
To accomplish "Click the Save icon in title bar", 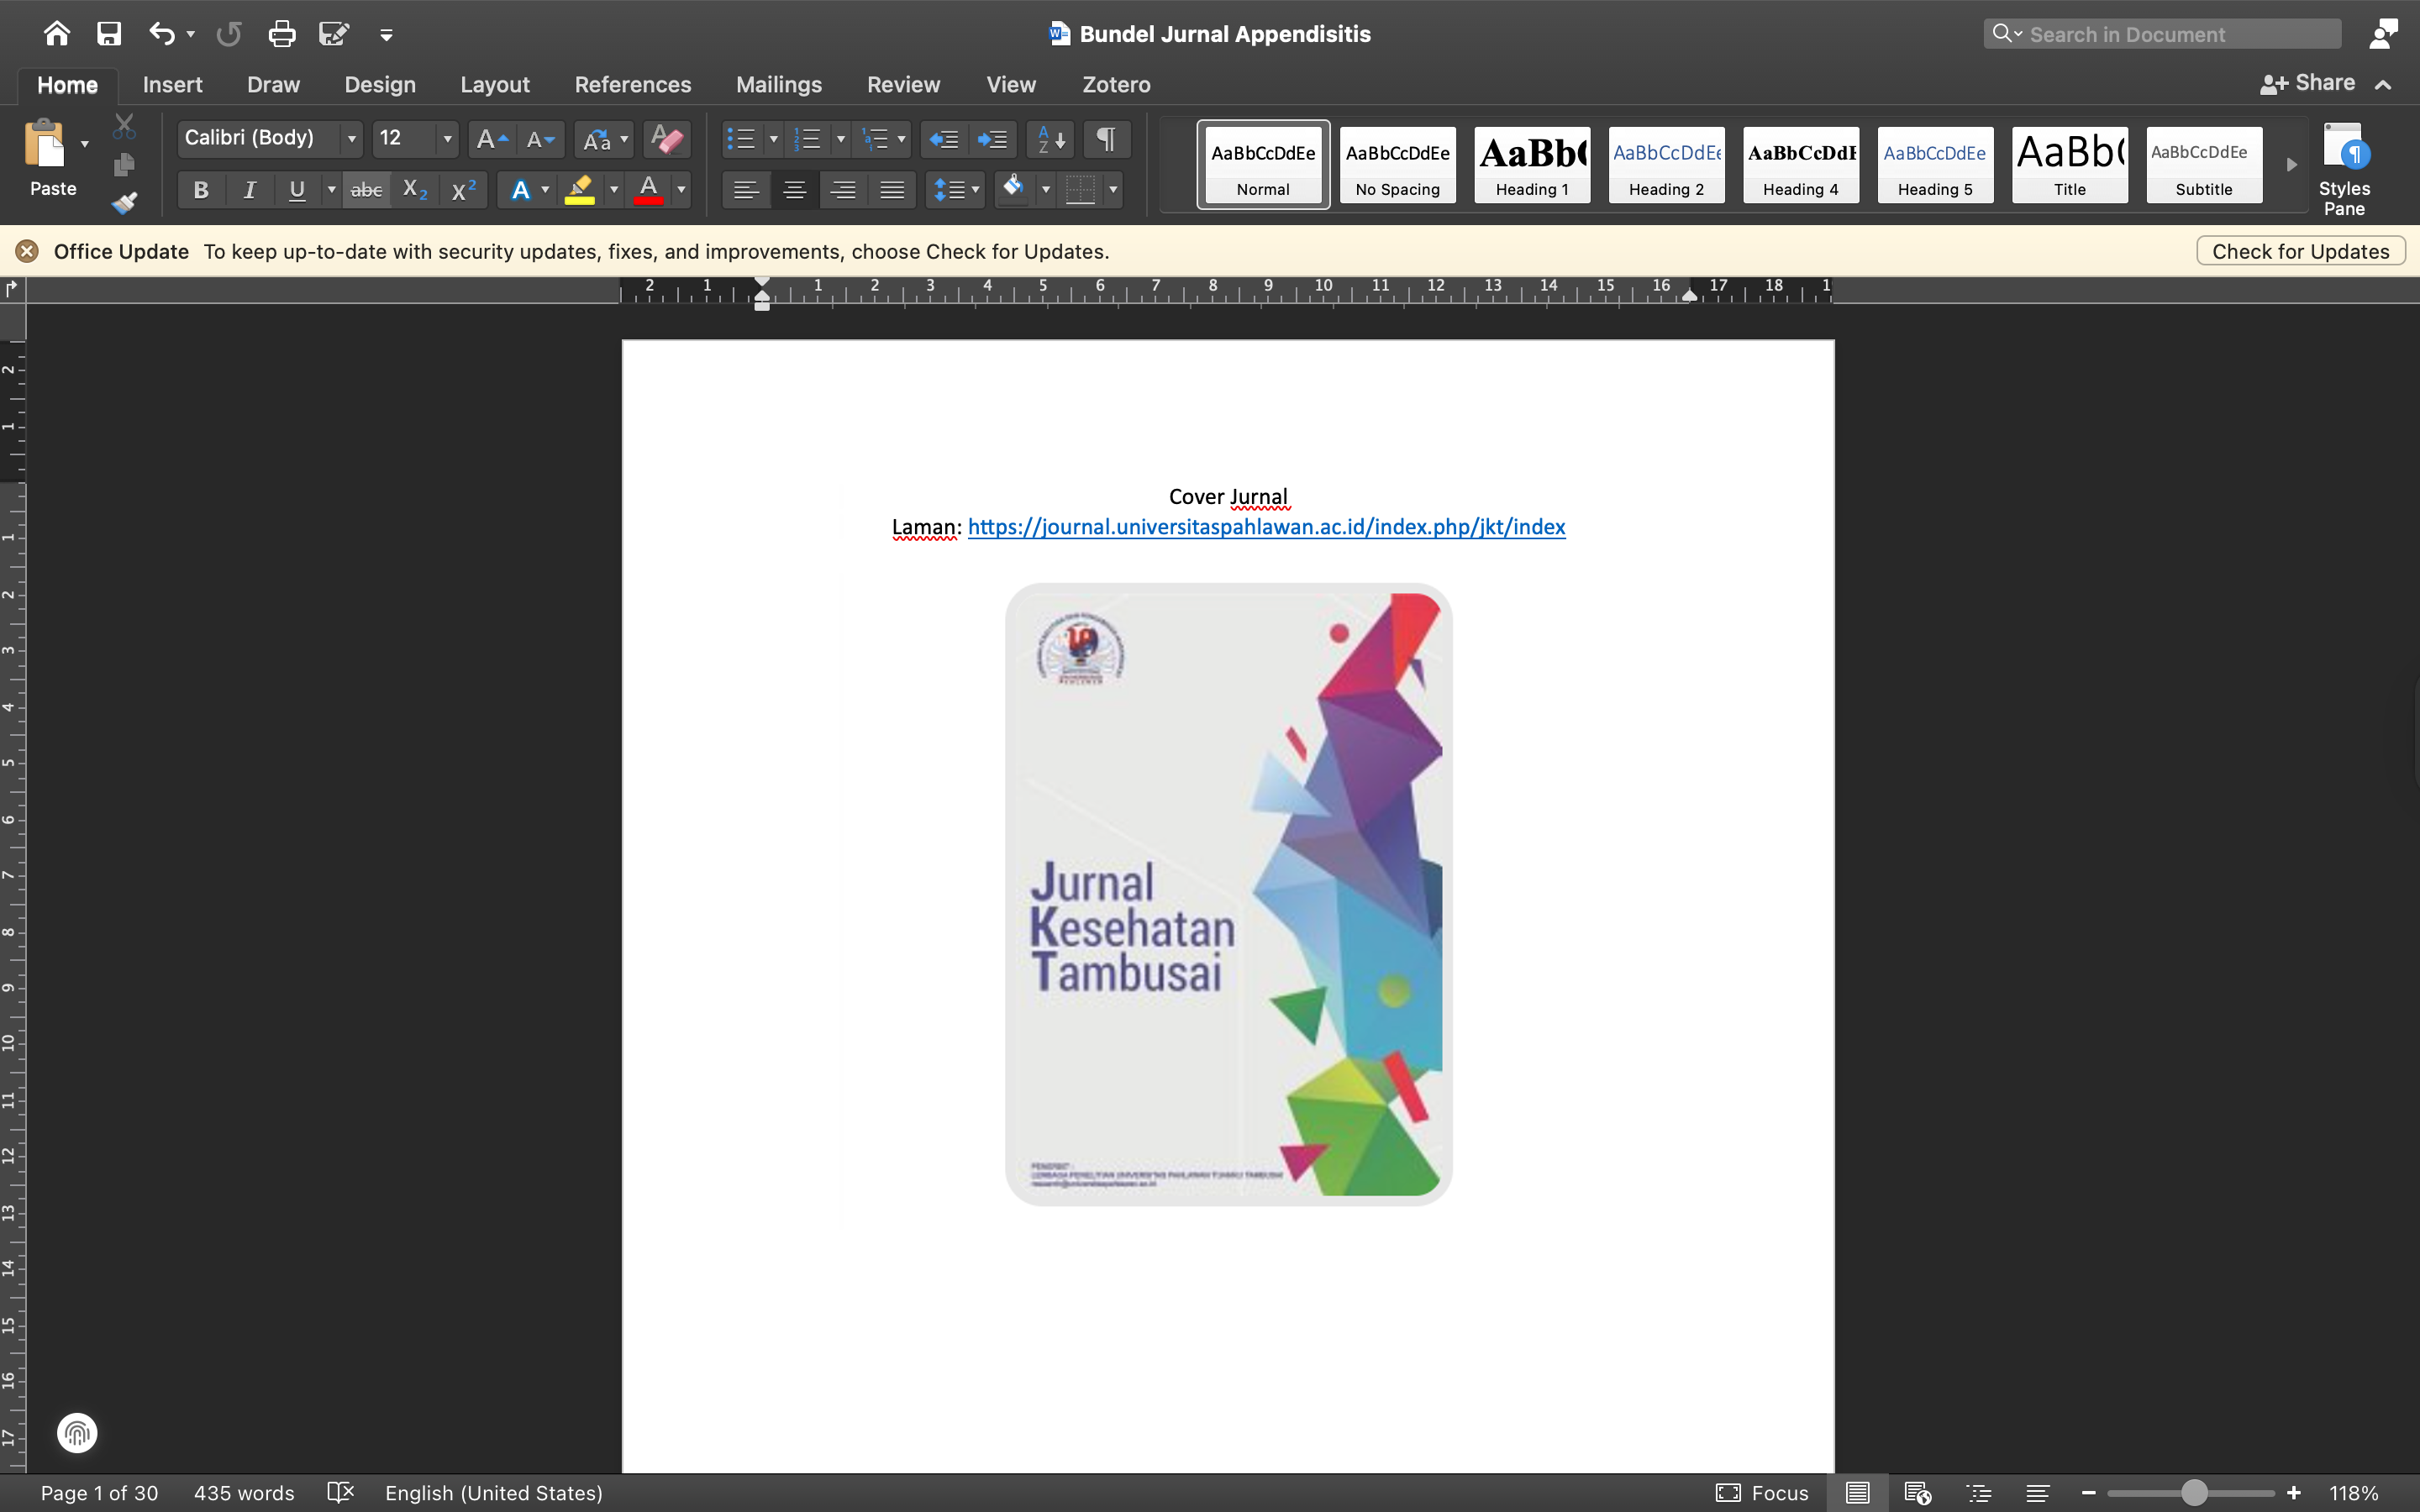I will pos(109,34).
